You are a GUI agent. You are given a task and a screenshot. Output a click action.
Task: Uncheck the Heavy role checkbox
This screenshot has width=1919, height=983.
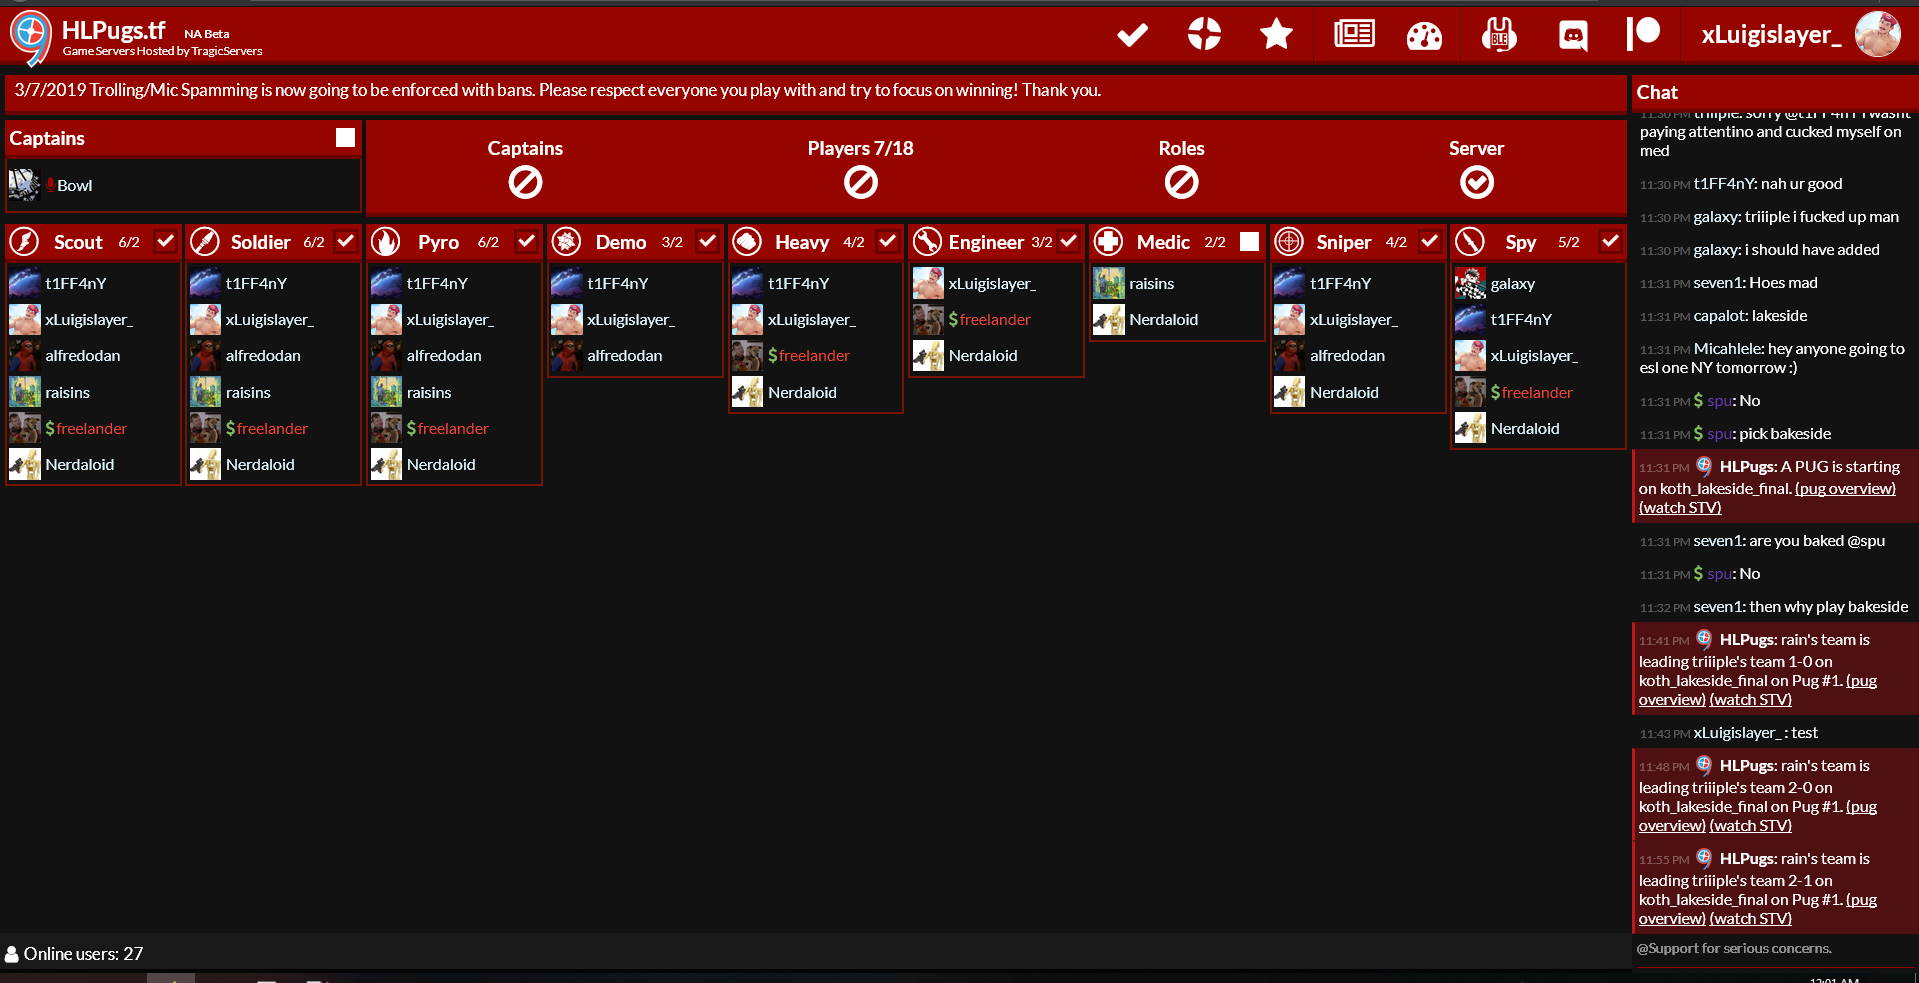click(888, 241)
